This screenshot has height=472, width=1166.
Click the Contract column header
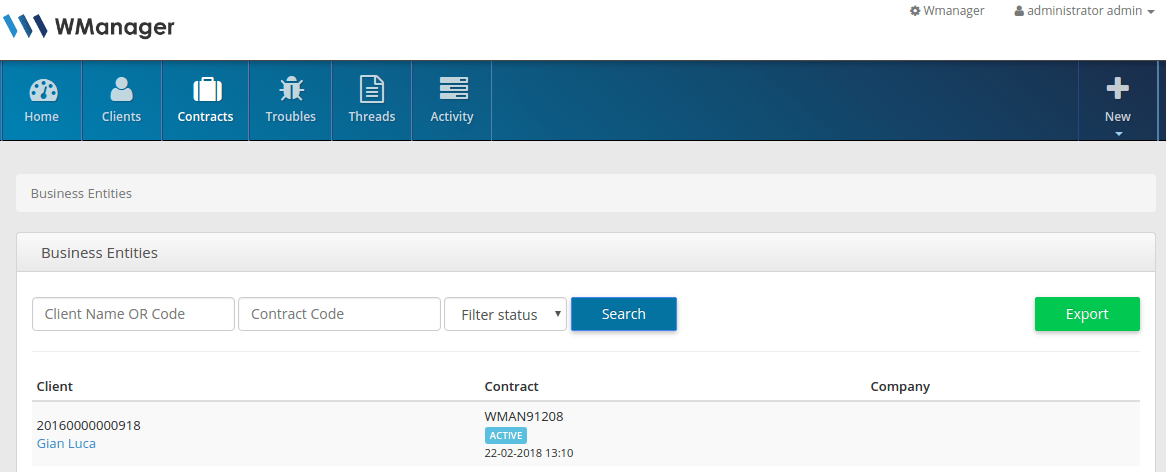511,386
